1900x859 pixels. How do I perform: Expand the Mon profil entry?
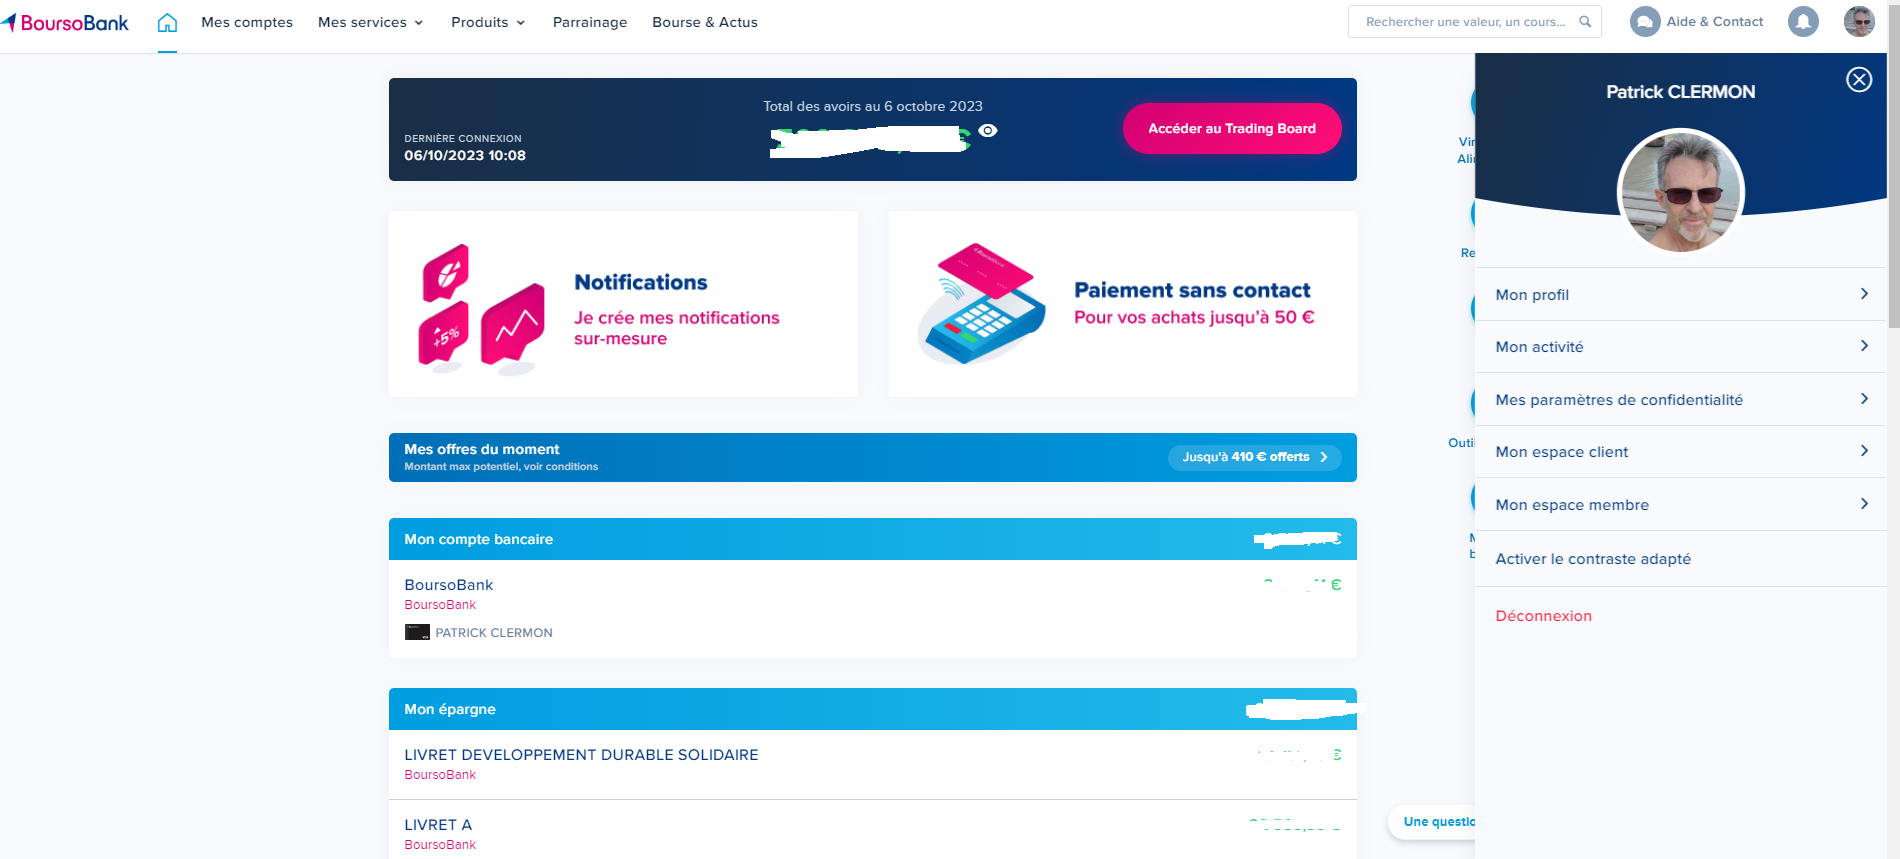[x=1680, y=294]
